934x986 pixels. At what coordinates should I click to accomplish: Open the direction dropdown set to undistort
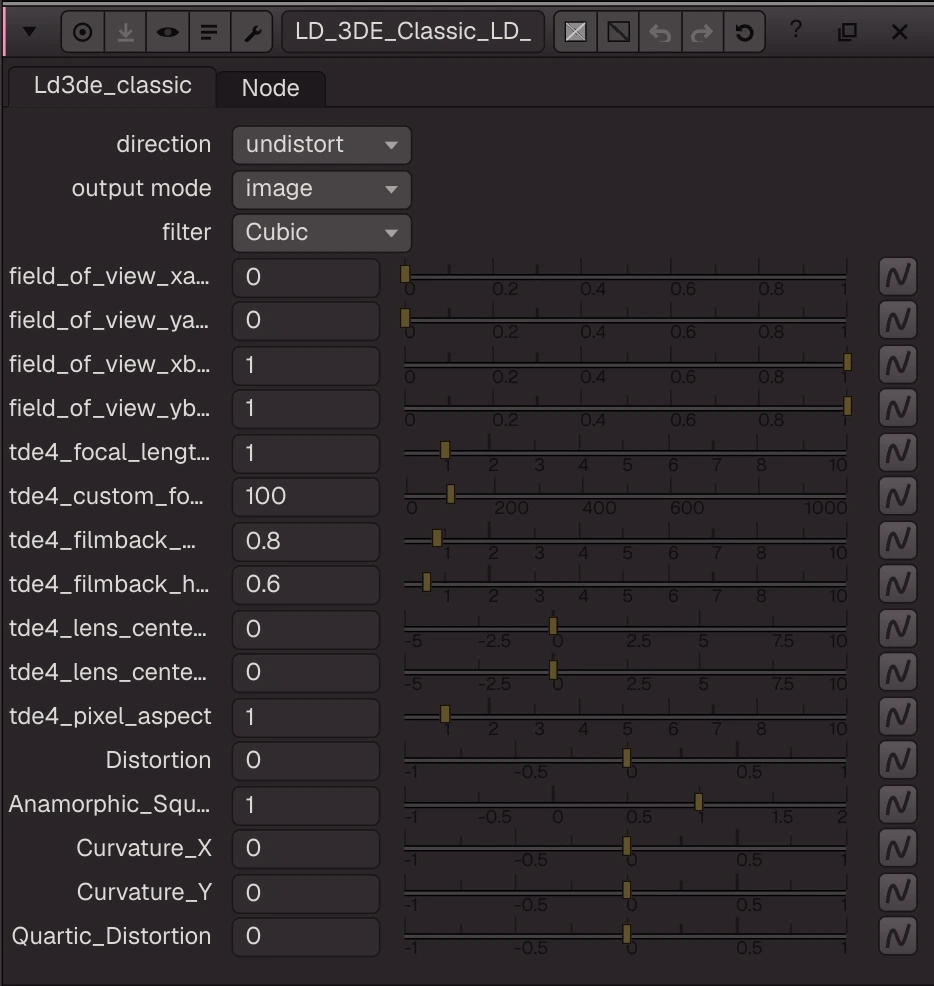[x=321, y=145]
